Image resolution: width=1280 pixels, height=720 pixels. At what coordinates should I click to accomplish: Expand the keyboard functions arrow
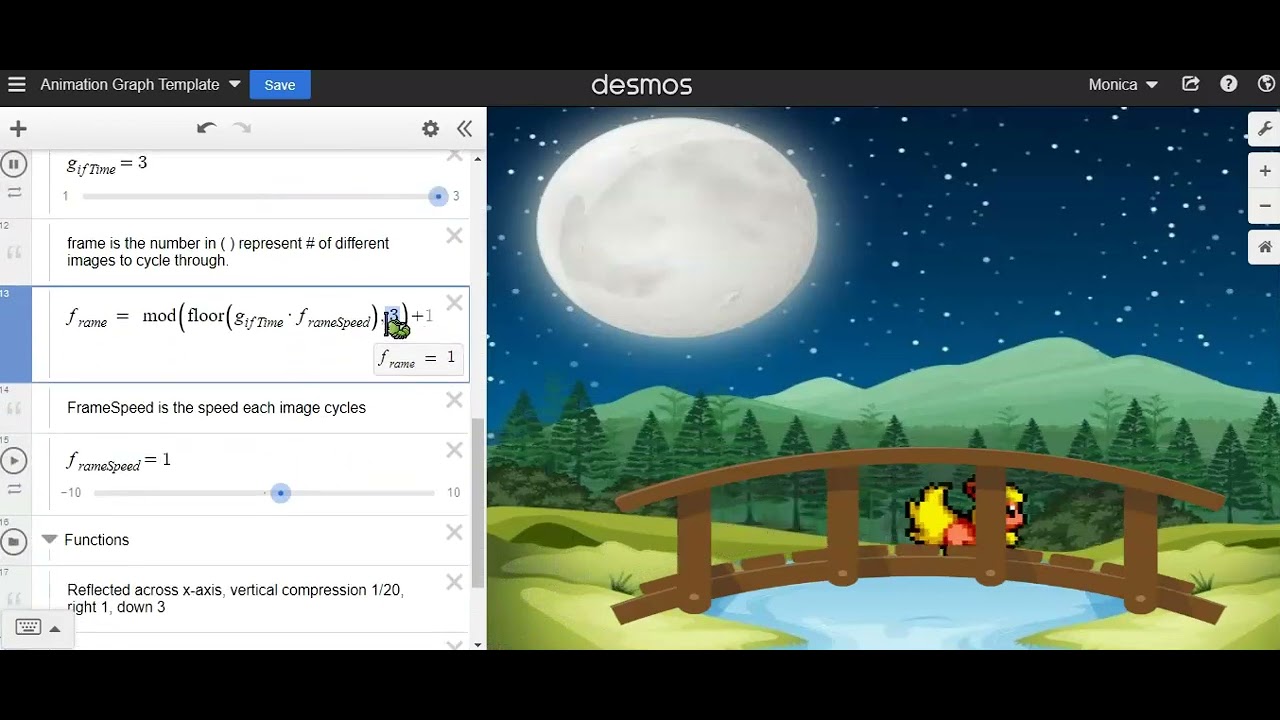(x=55, y=628)
